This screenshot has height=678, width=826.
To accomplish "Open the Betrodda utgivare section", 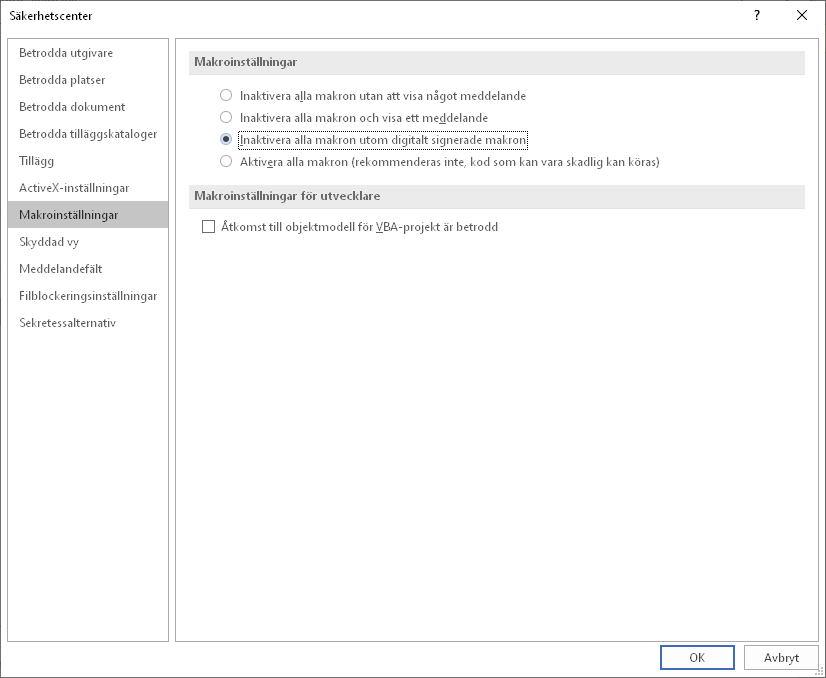I will pyautogui.click(x=66, y=53).
